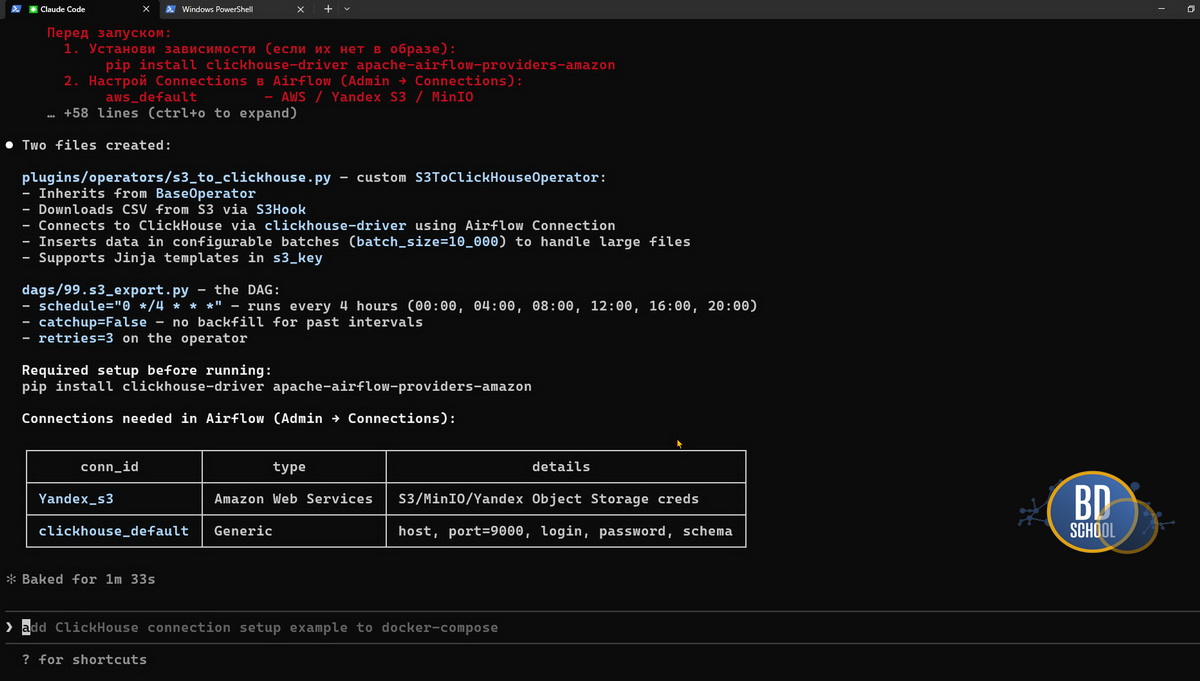Open a new terminal tab with plus
This screenshot has width=1200, height=681.
click(x=328, y=9)
